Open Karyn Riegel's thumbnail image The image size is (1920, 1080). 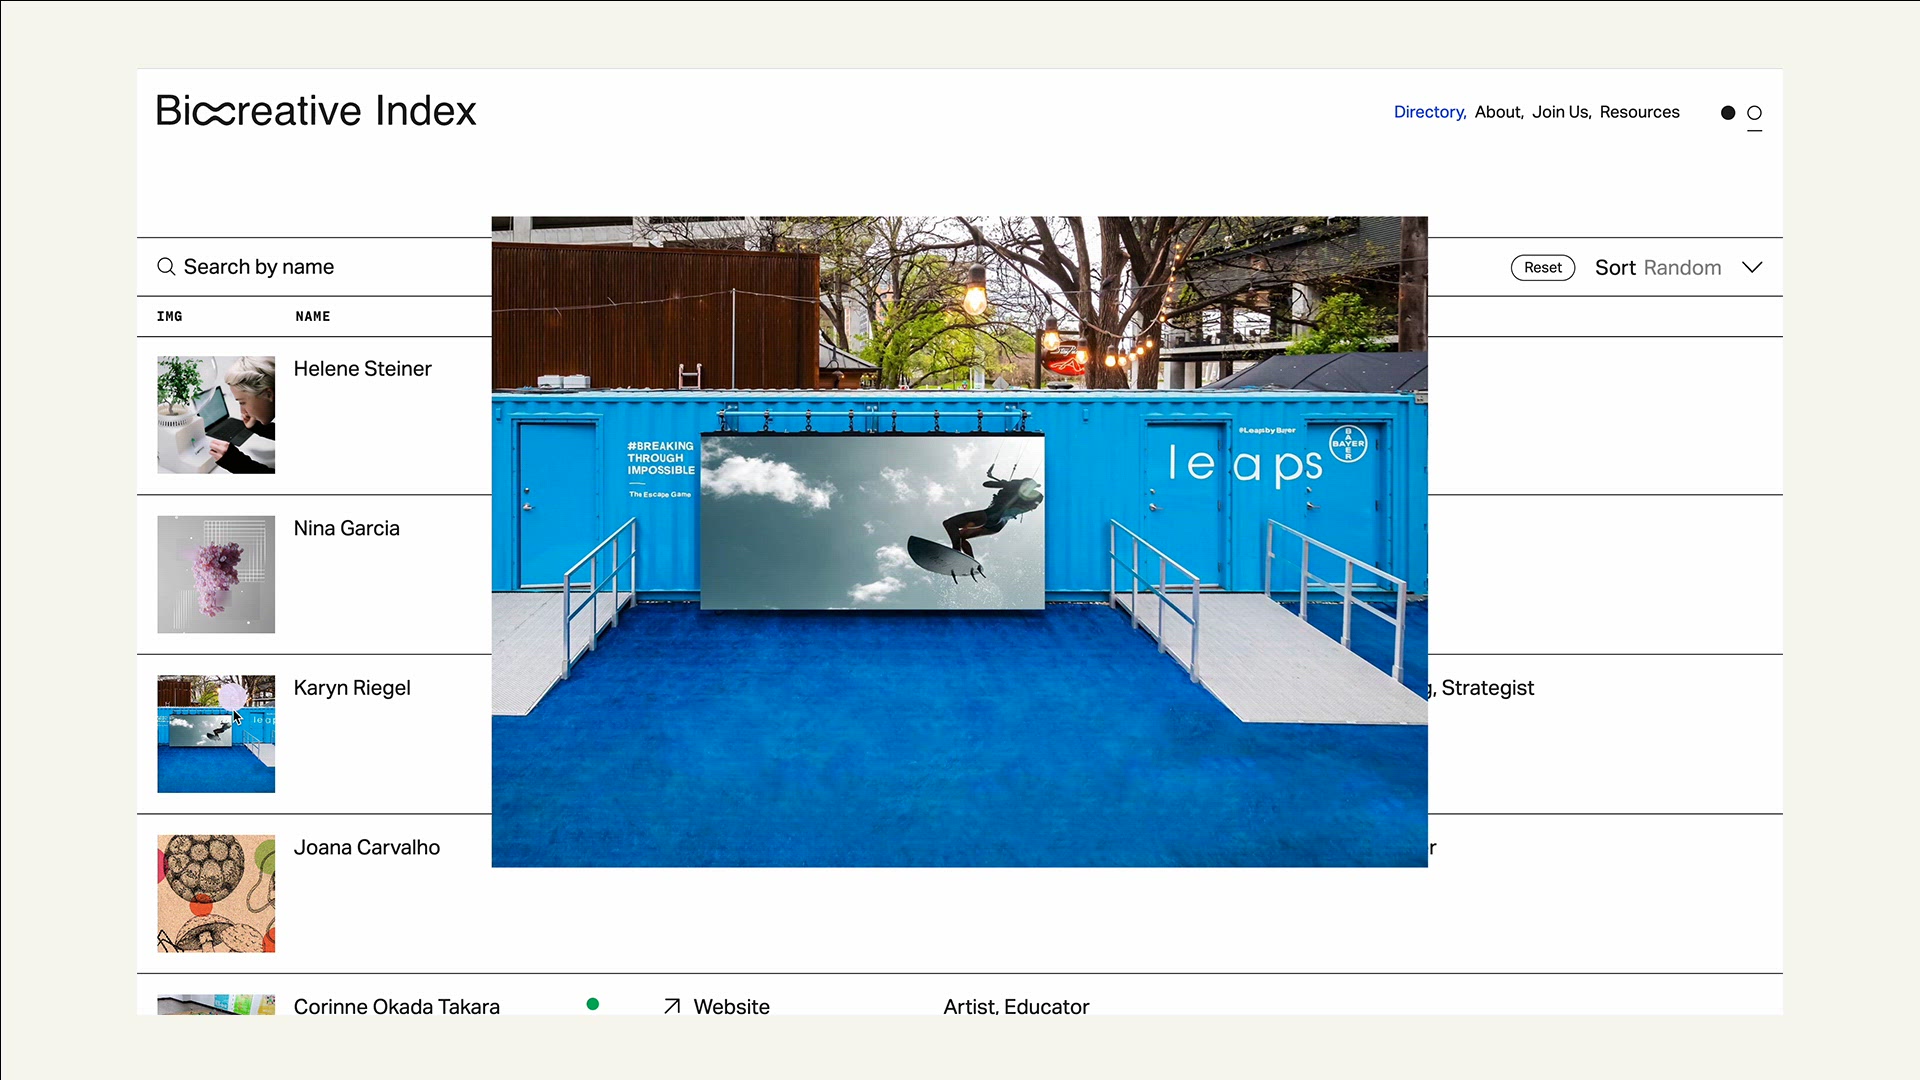[216, 734]
